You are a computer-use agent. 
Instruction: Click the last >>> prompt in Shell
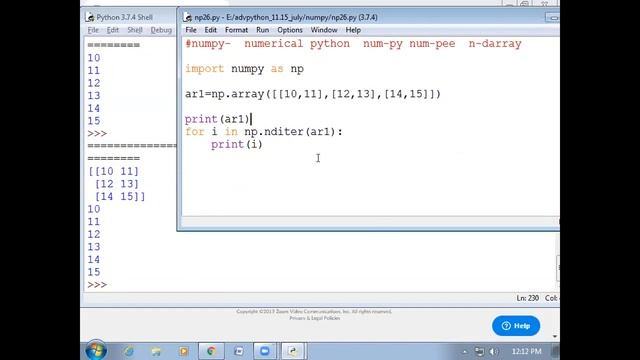coord(97,284)
